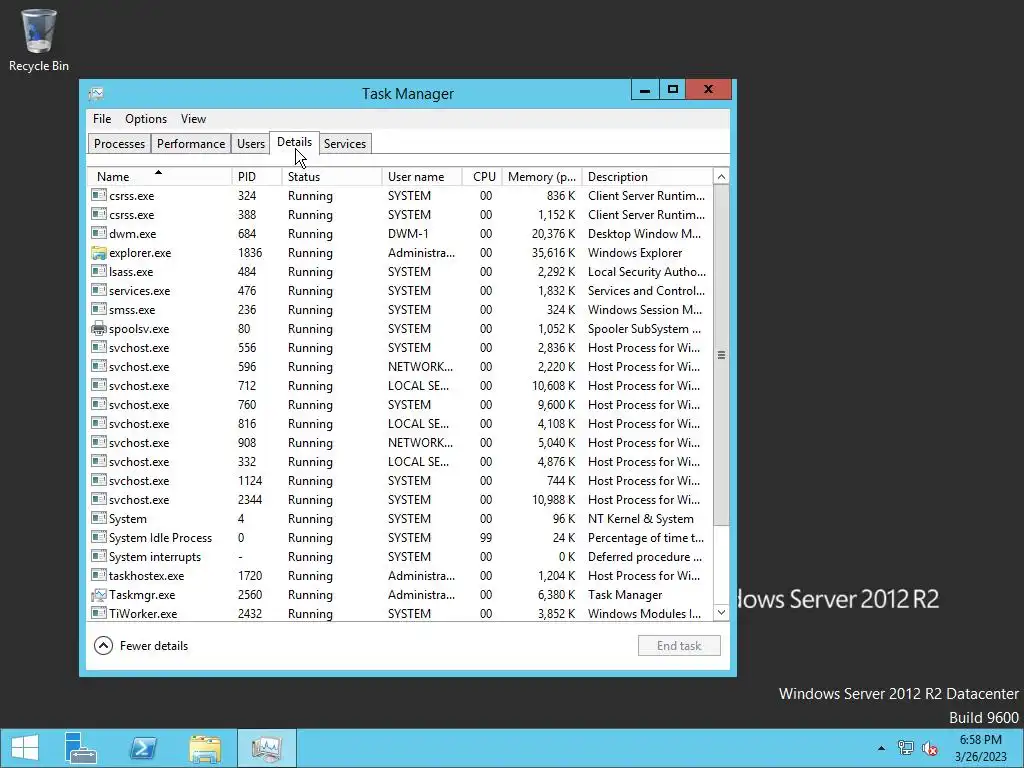This screenshot has width=1024, height=768.
Task: Select the System Idle Process name
Action: pyautogui.click(x=160, y=537)
